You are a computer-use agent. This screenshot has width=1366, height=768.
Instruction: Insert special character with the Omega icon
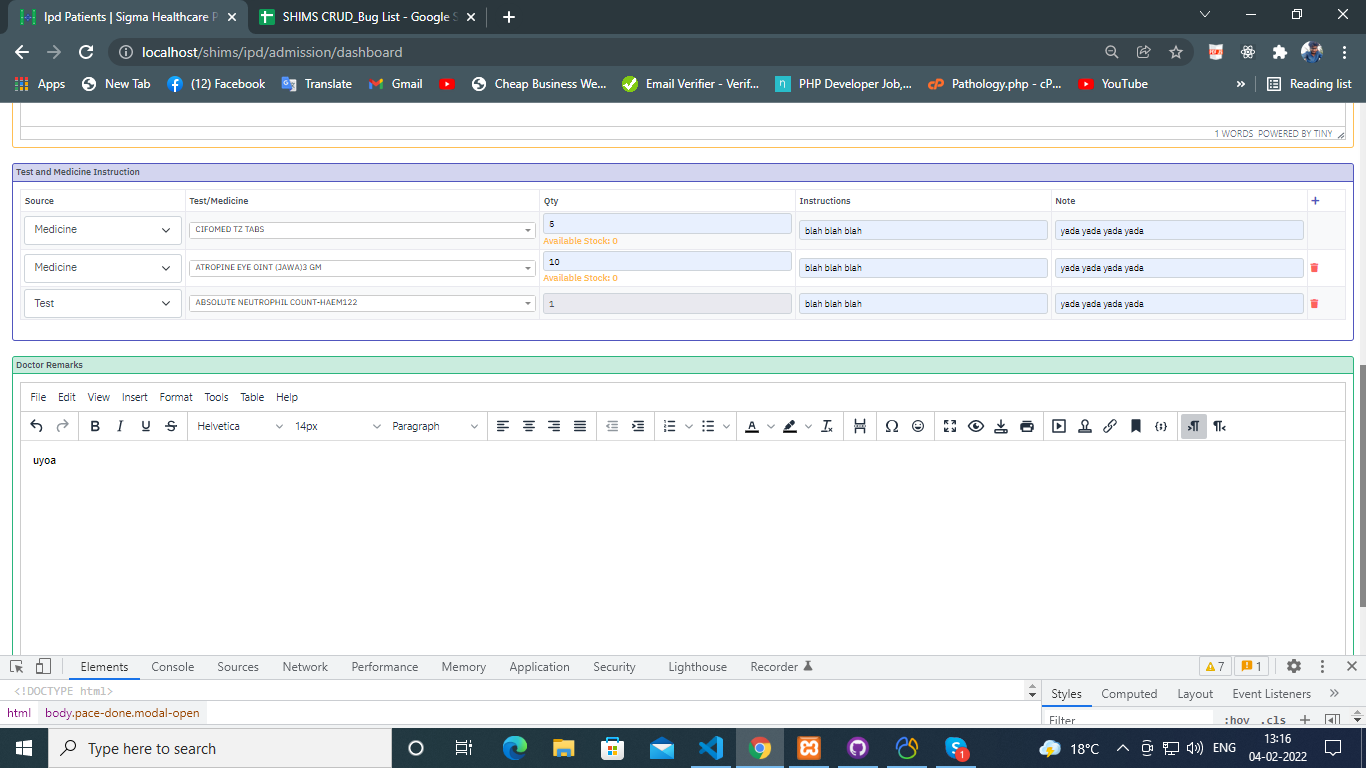[892, 426]
